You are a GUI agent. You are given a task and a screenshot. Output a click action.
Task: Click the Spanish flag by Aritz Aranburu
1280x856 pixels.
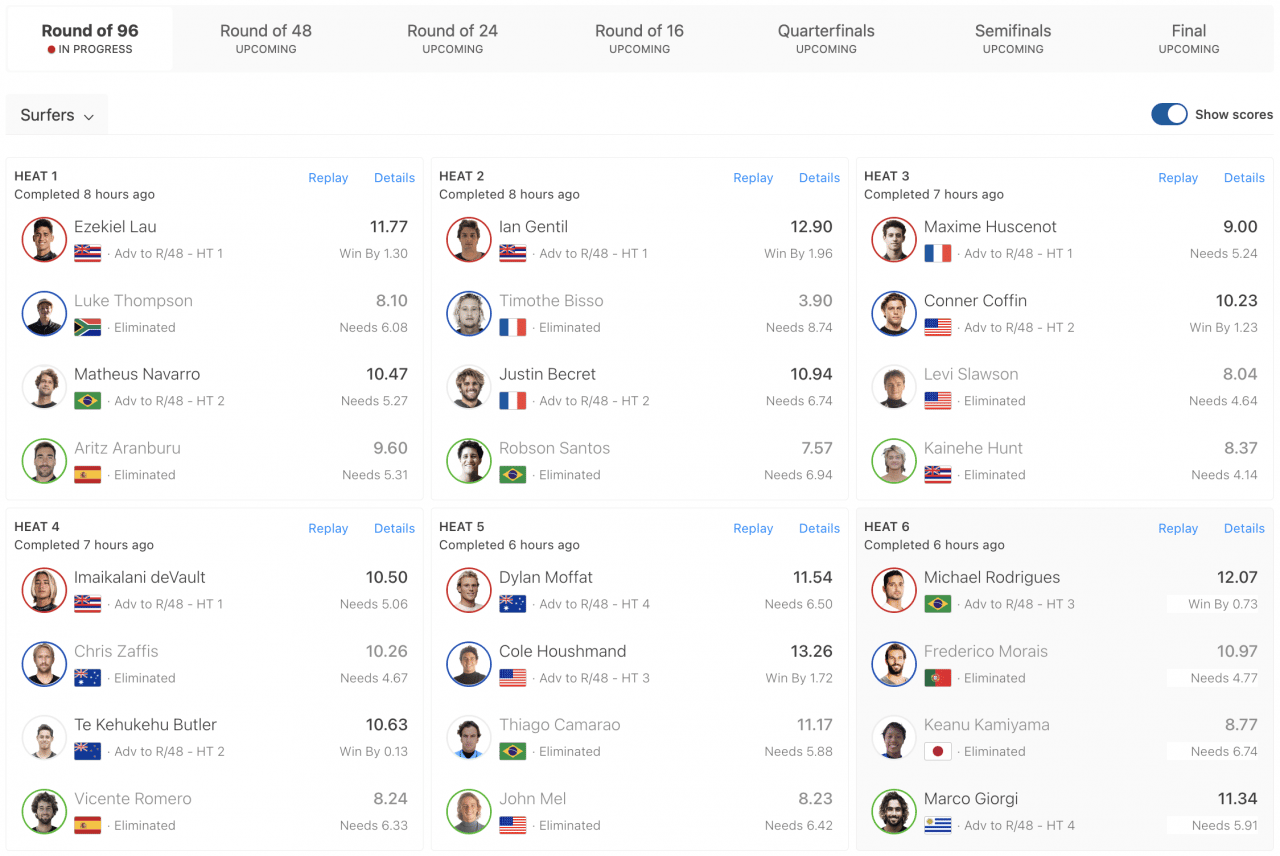pos(87,476)
